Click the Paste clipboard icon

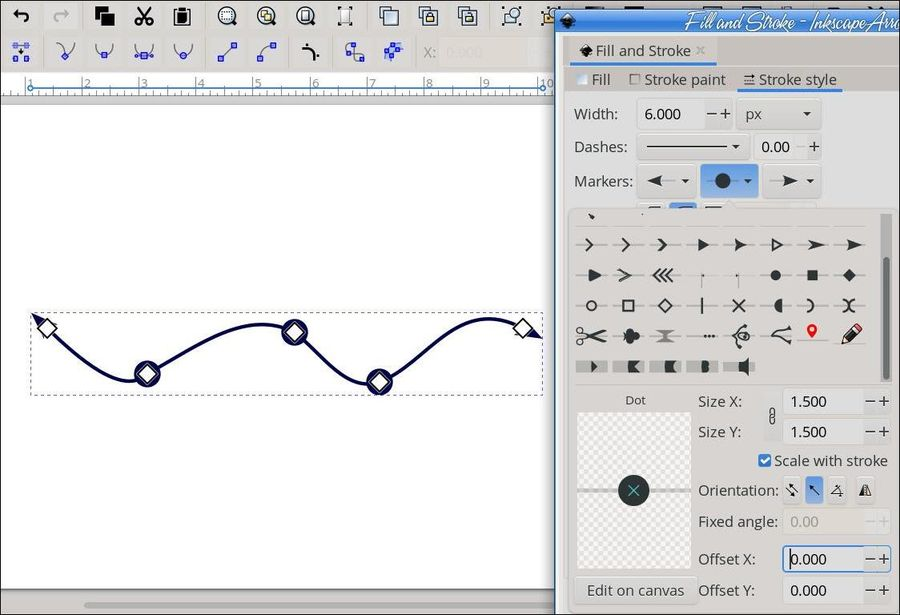point(182,16)
